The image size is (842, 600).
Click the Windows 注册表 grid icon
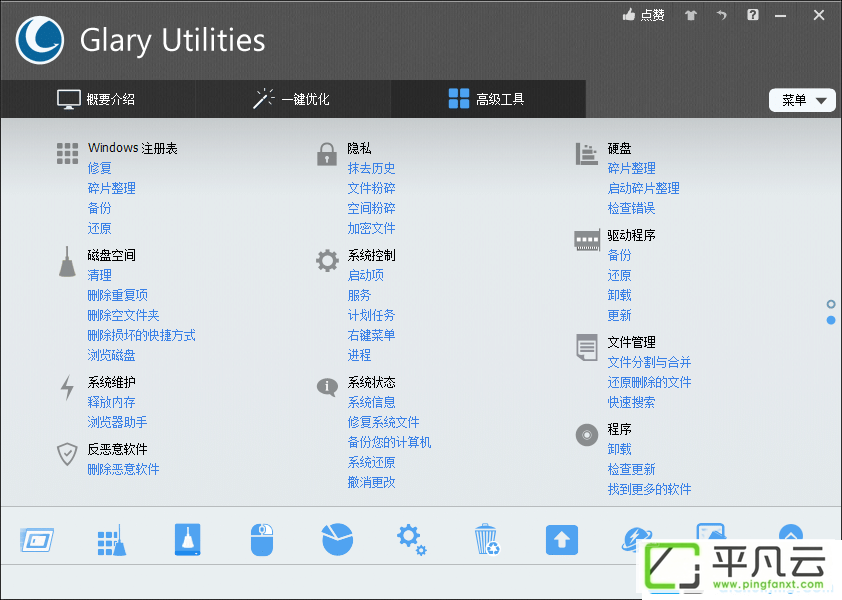point(68,154)
